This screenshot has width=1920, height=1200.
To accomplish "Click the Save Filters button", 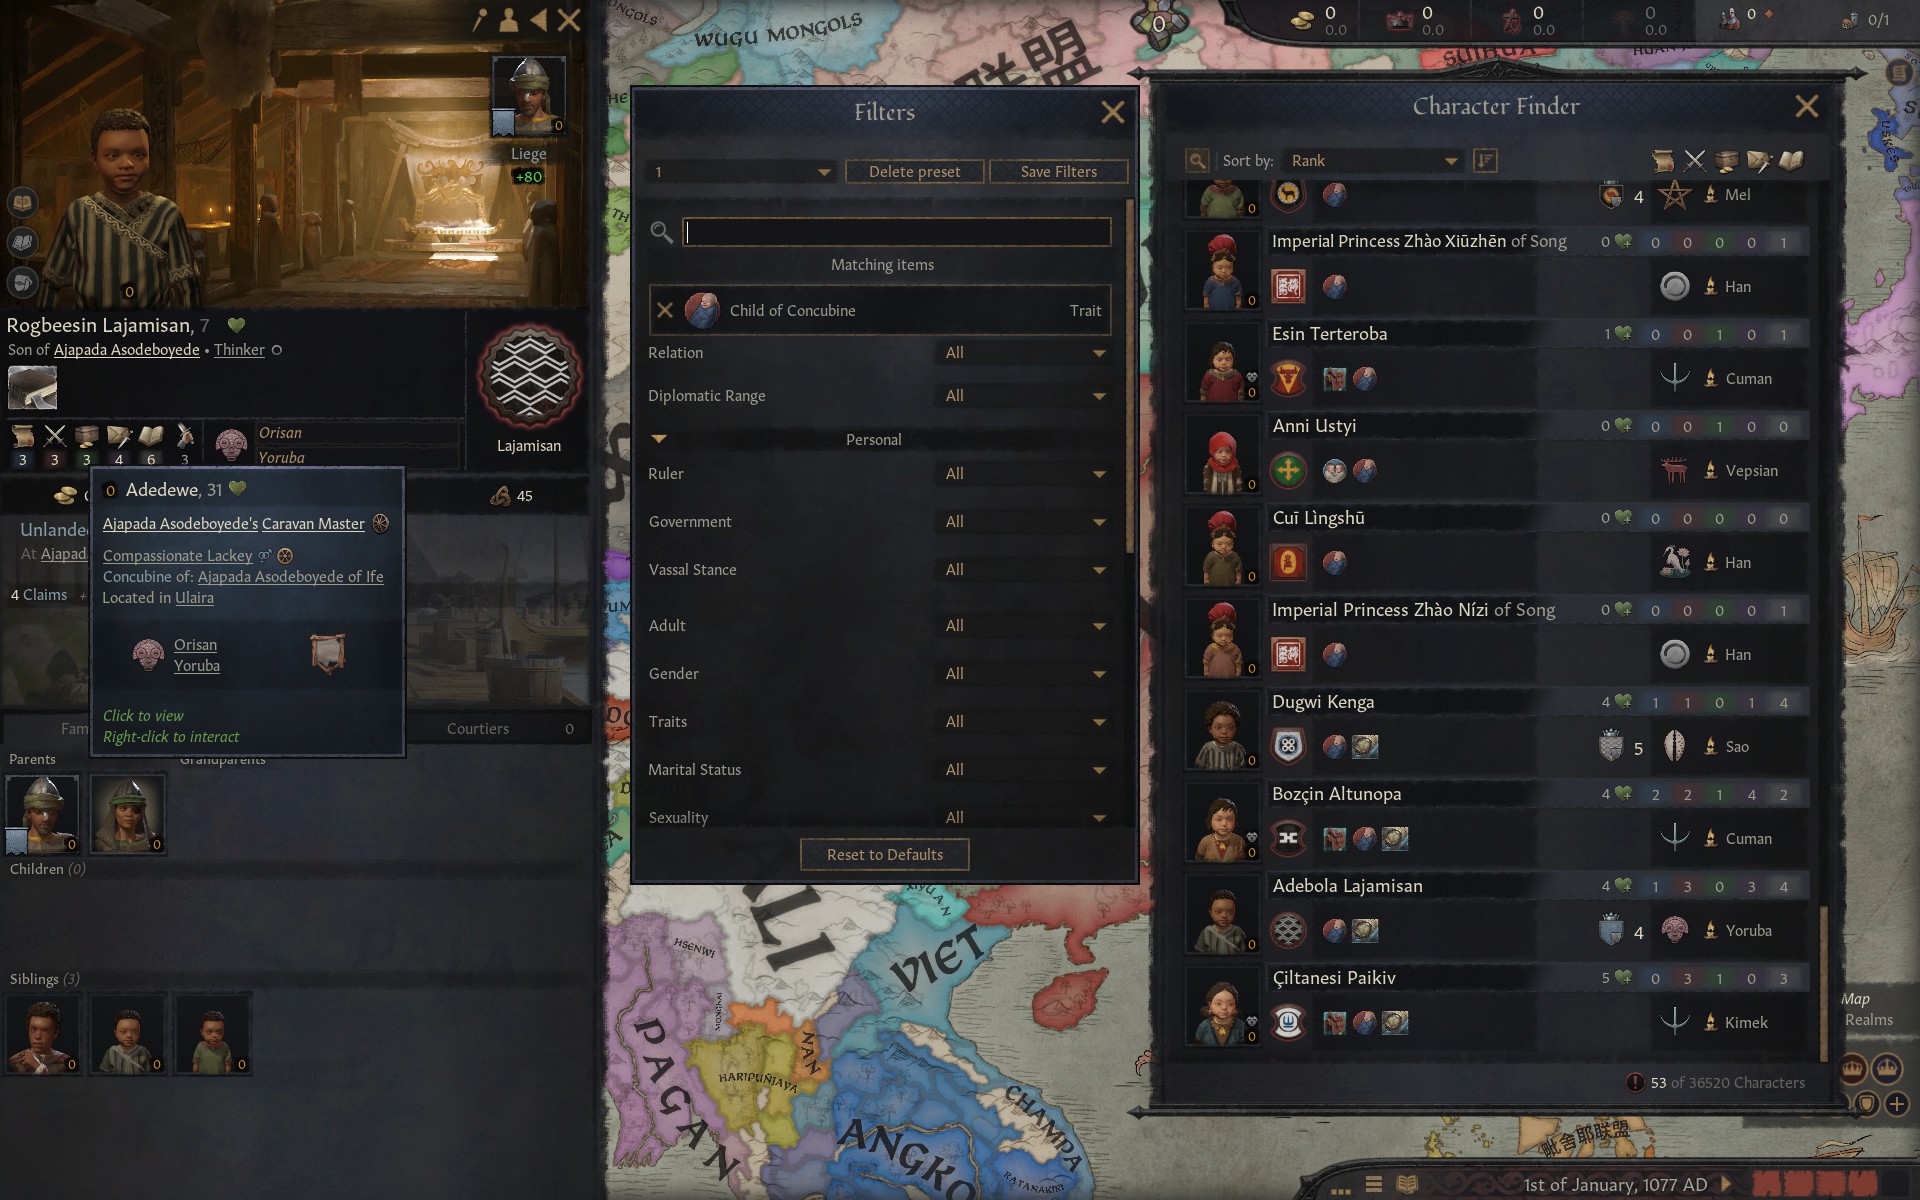I will (1058, 172).
